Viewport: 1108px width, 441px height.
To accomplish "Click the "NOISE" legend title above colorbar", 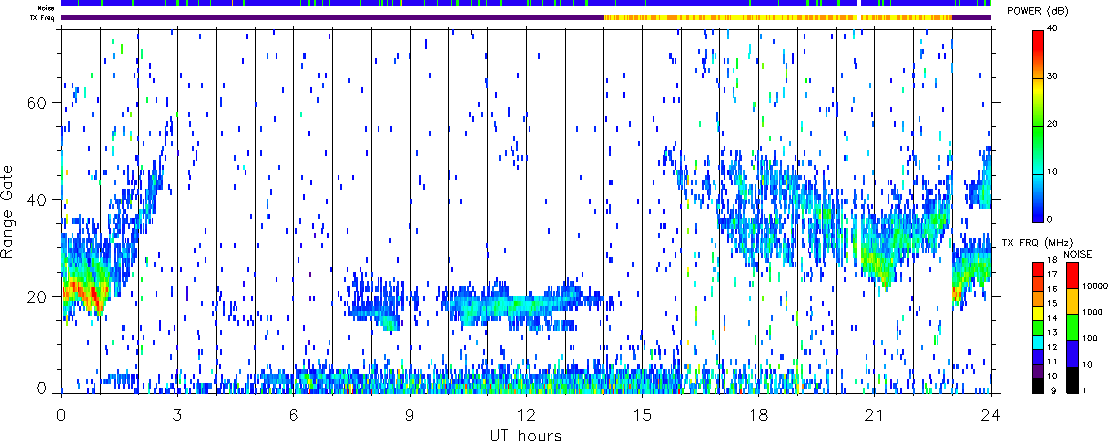I will pos(1078,253).
